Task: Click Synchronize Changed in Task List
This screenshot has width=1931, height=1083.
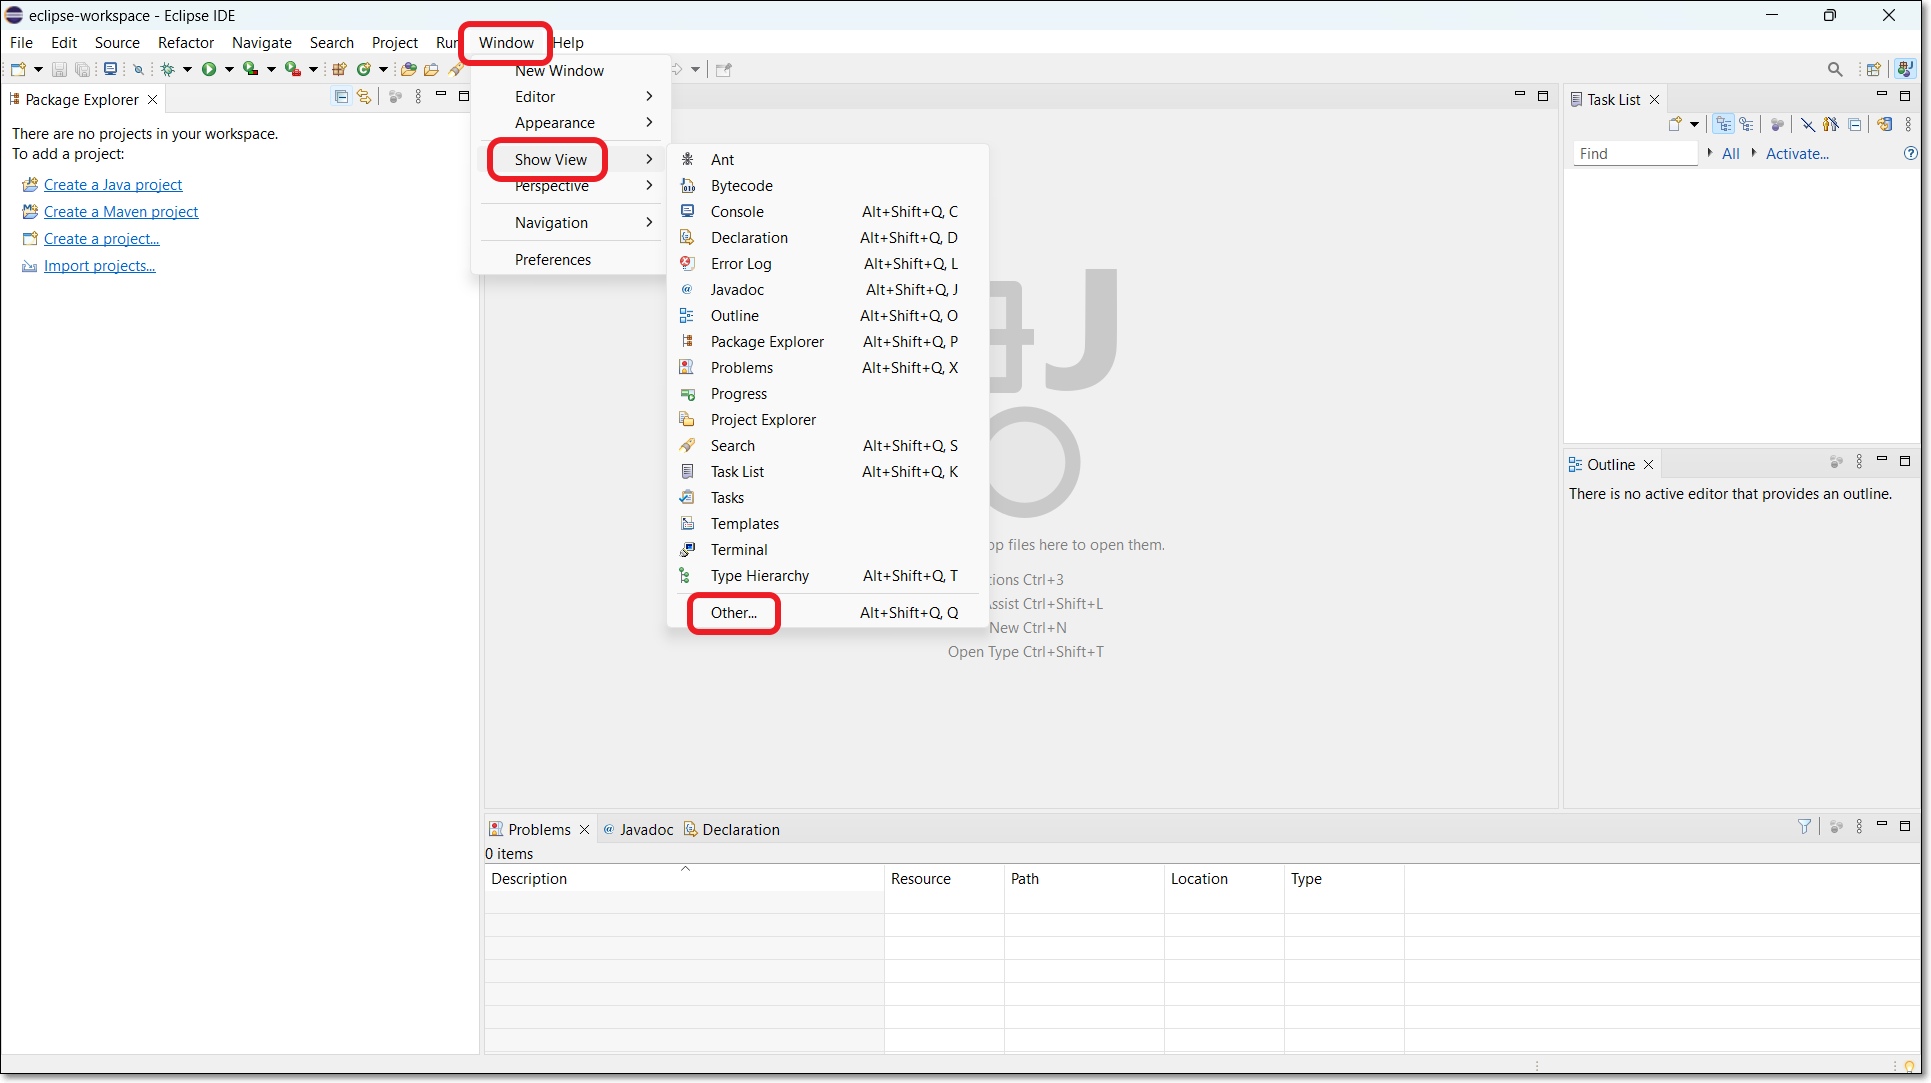Action: [1884, 125]
